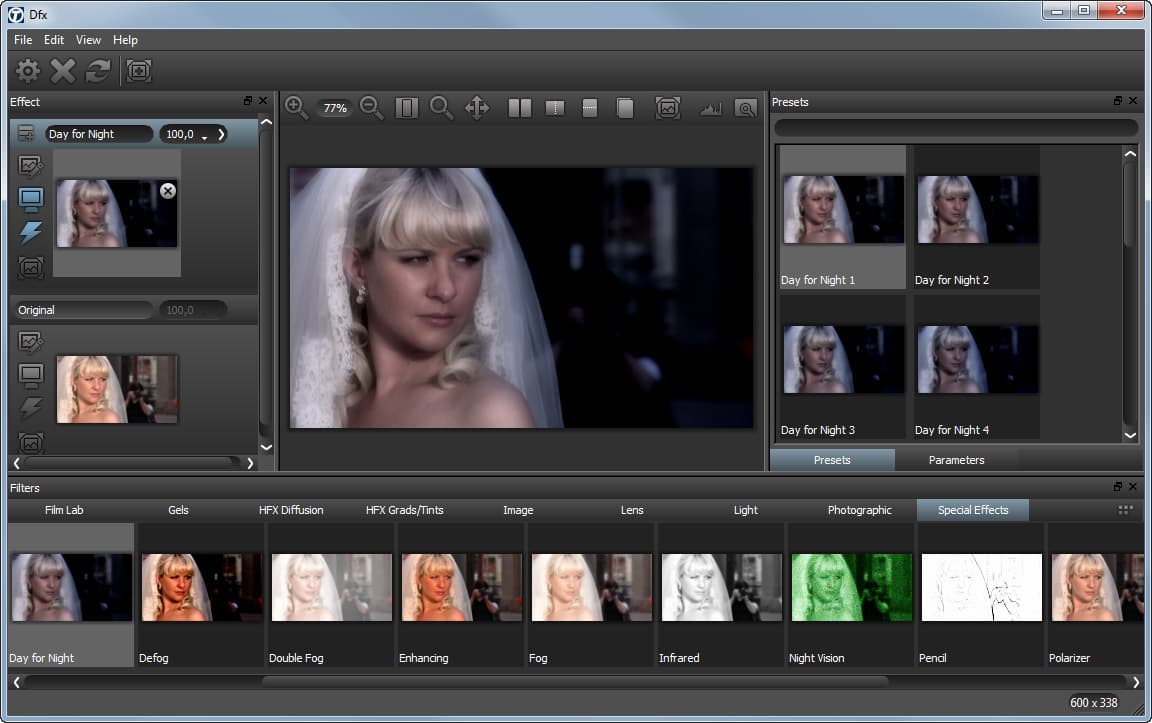
Task: Open the HFX Diffusion filter category
Action: tap(291, 510)
